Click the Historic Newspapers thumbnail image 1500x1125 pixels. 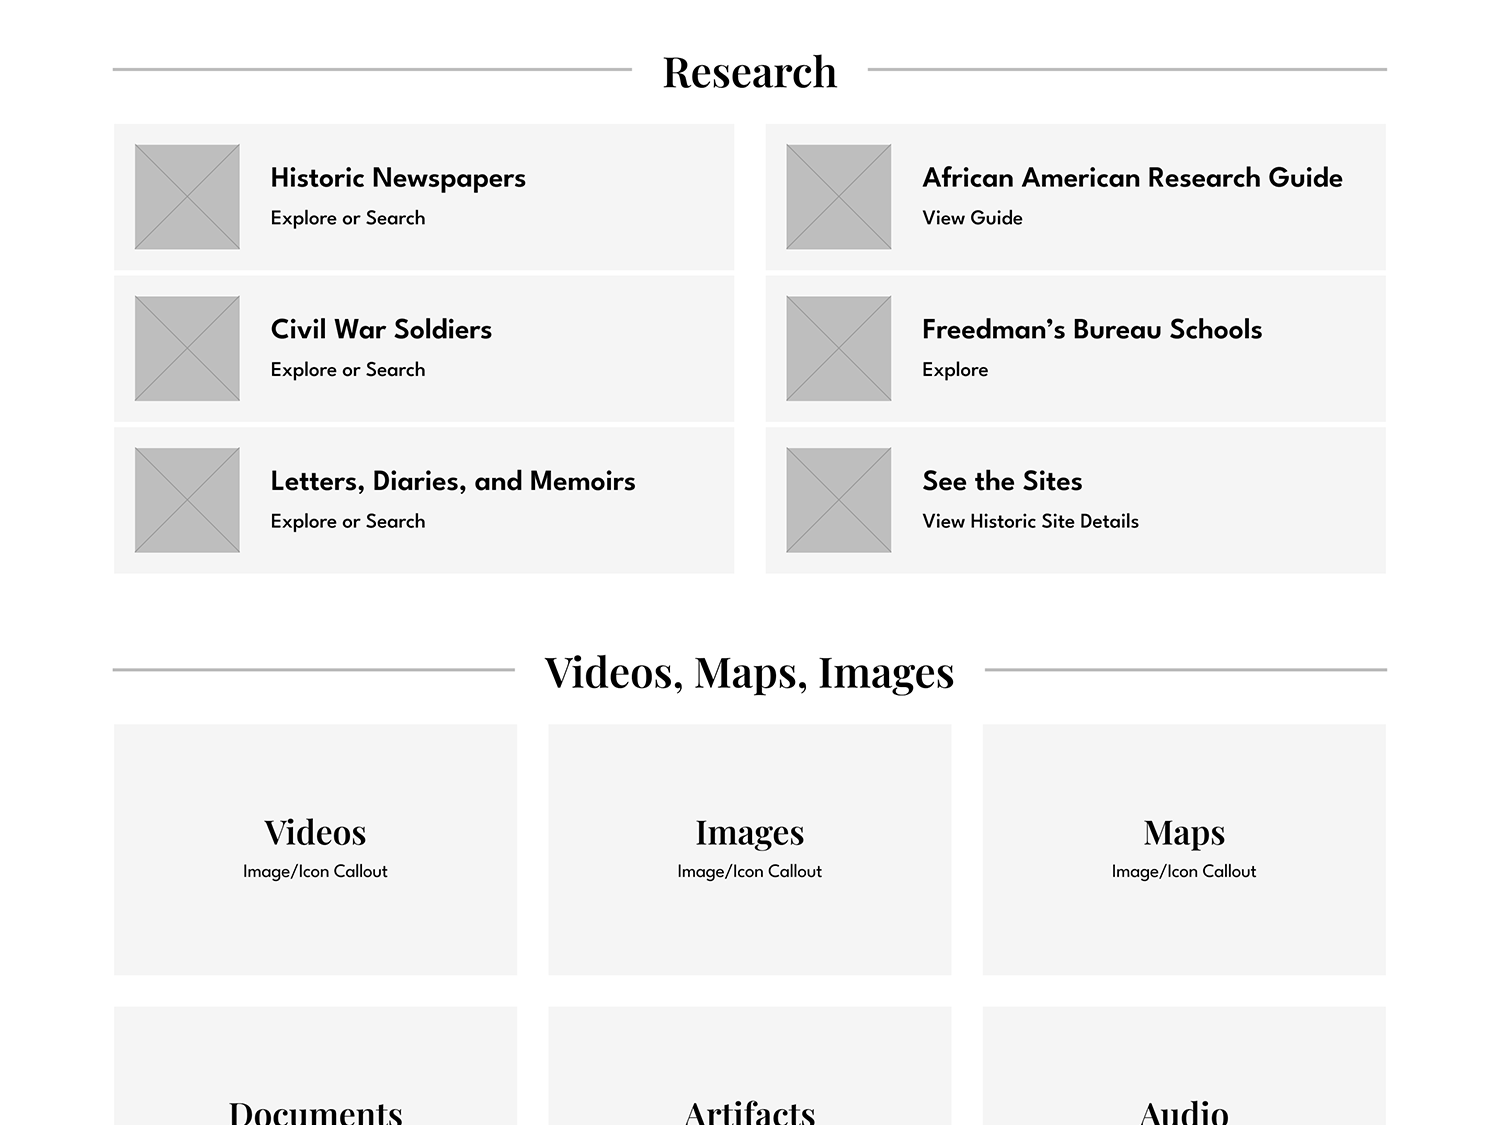(187, 197)
